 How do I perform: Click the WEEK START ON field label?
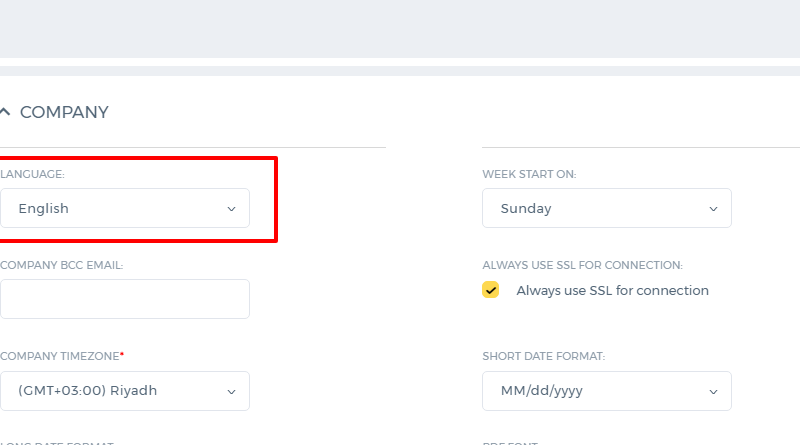point(529,174)
